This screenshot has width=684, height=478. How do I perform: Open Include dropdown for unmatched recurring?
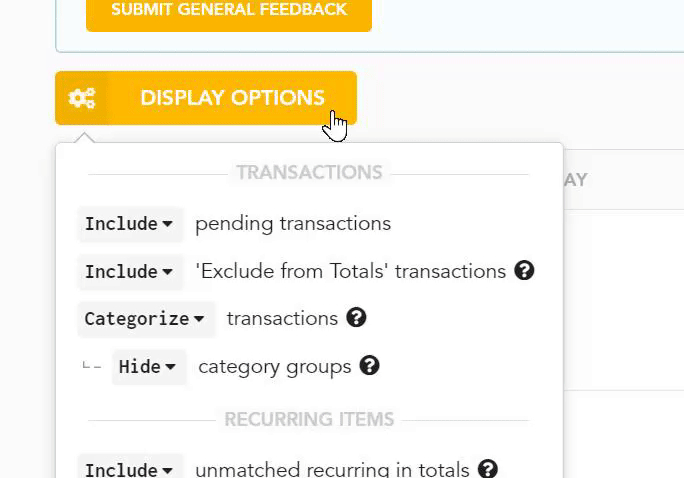[129, 469]
